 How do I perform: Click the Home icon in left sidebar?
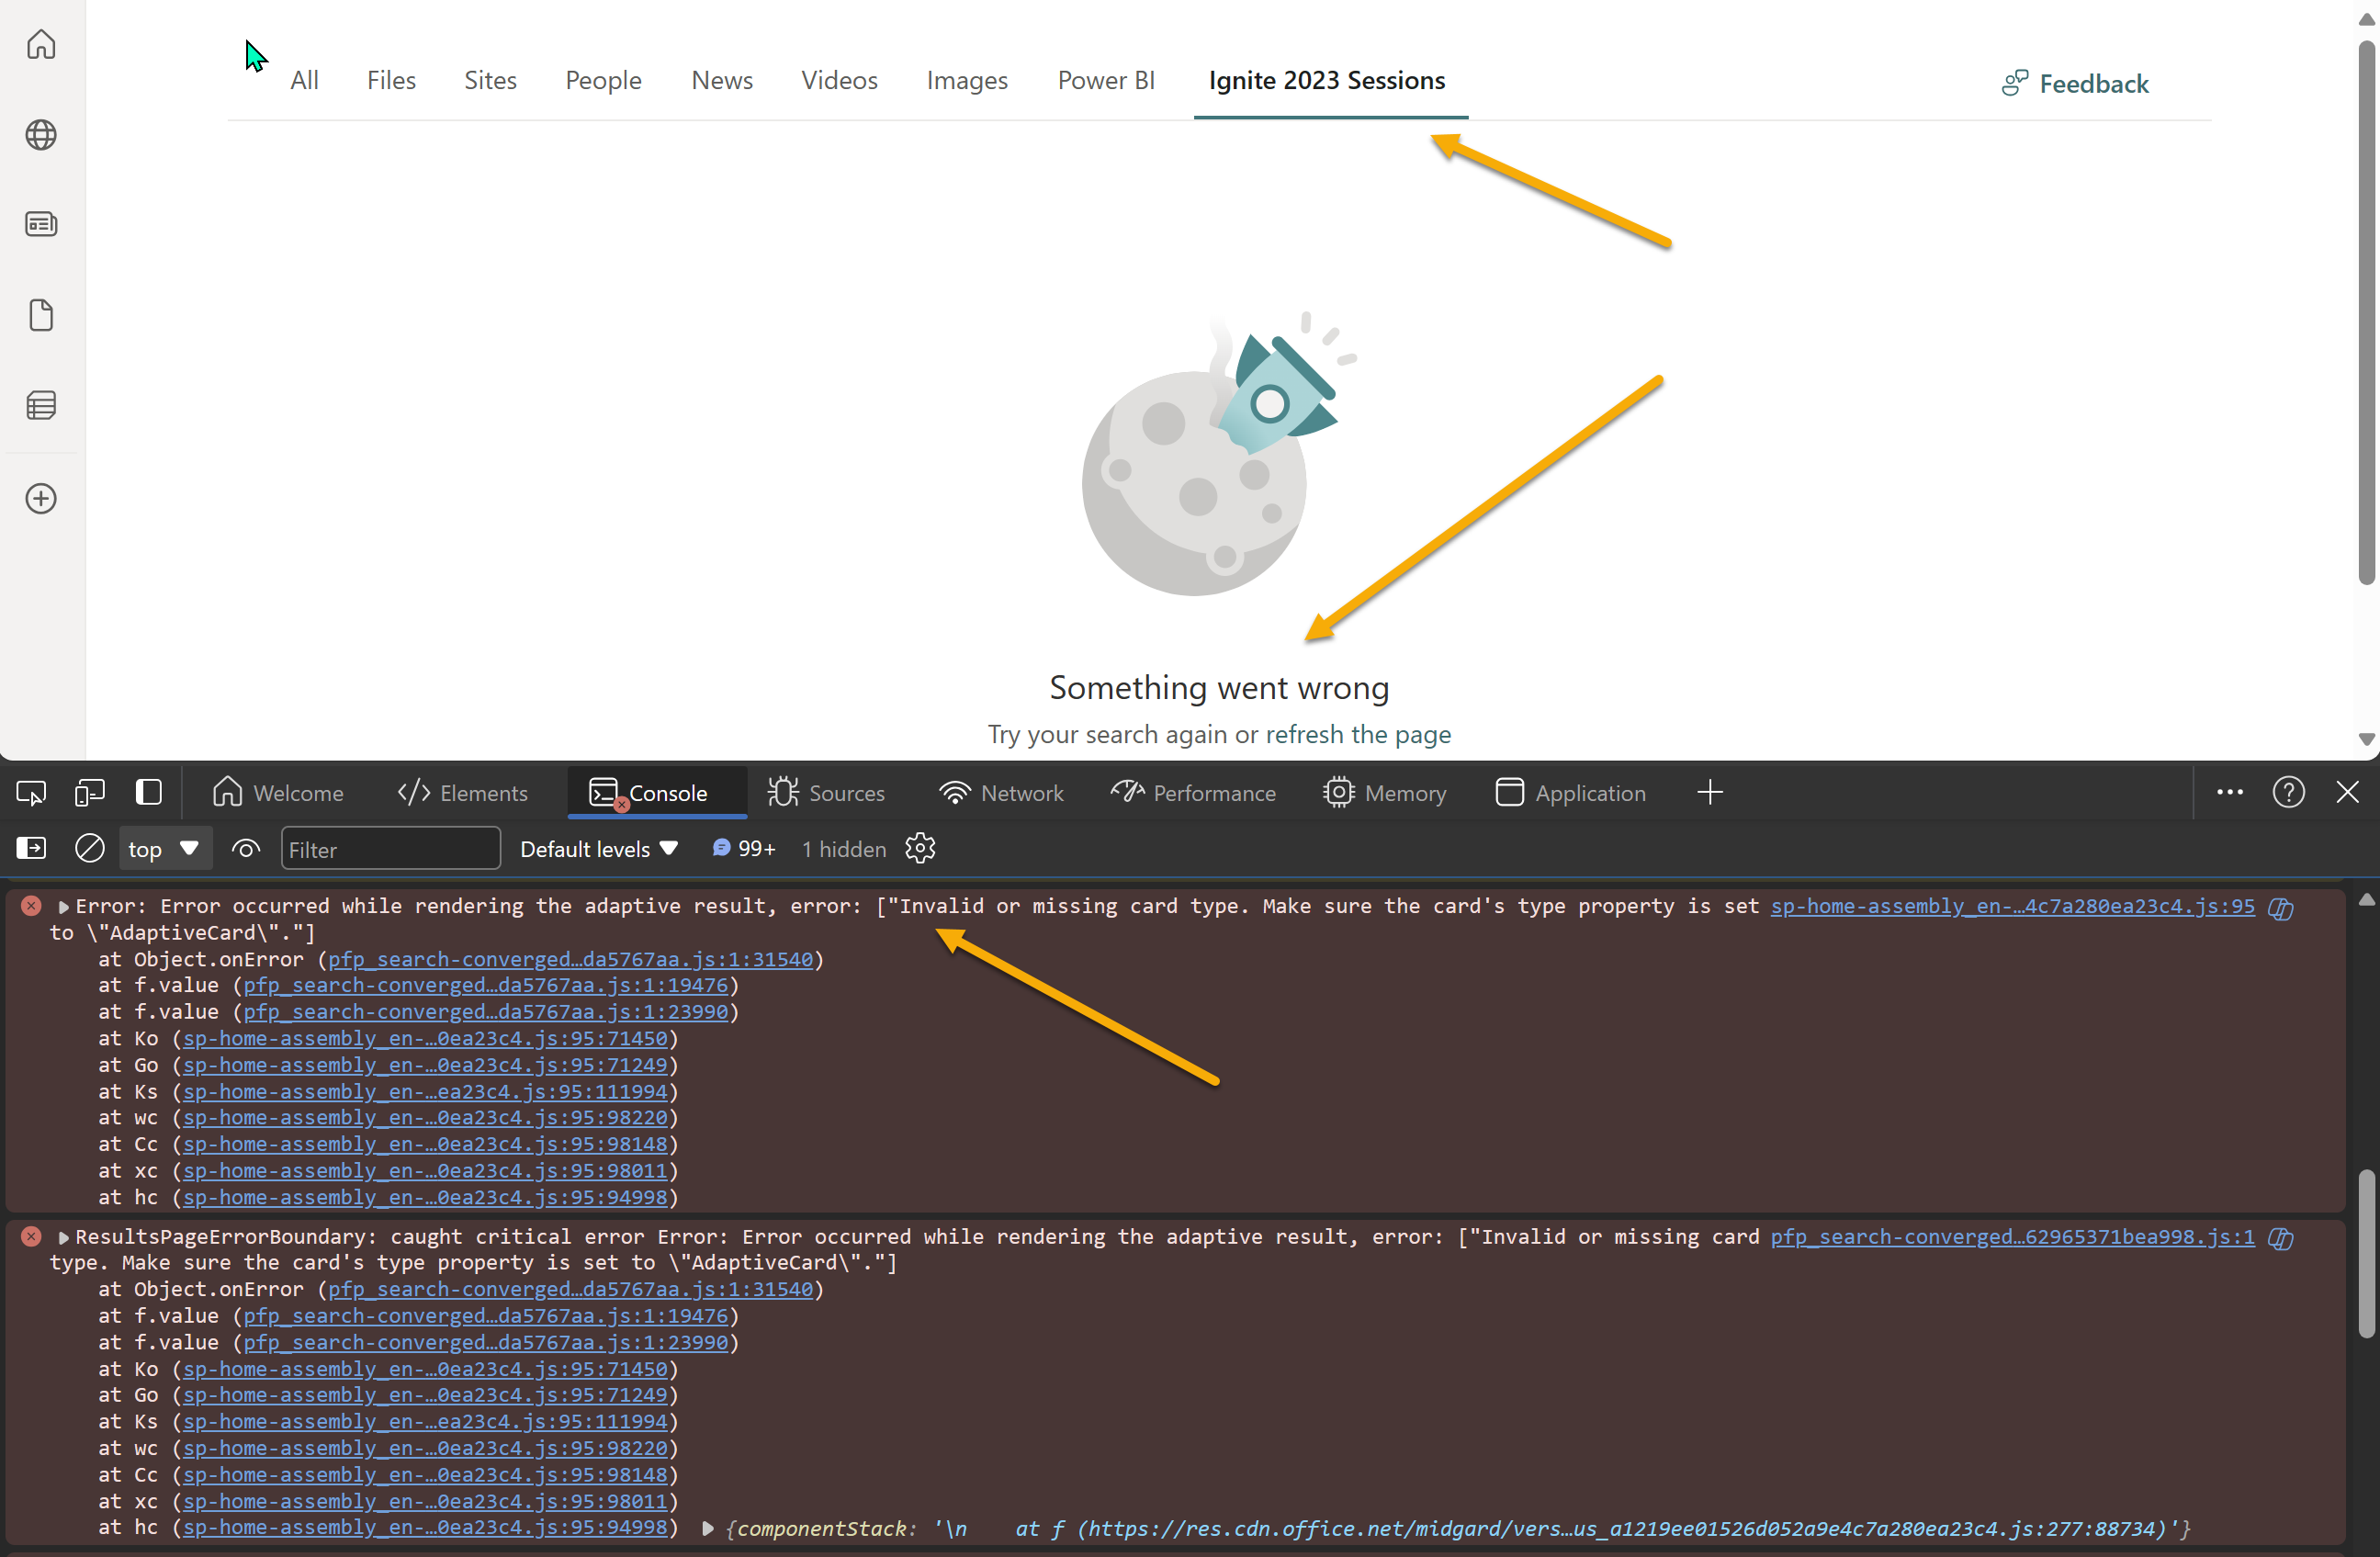tap(41, 45)
